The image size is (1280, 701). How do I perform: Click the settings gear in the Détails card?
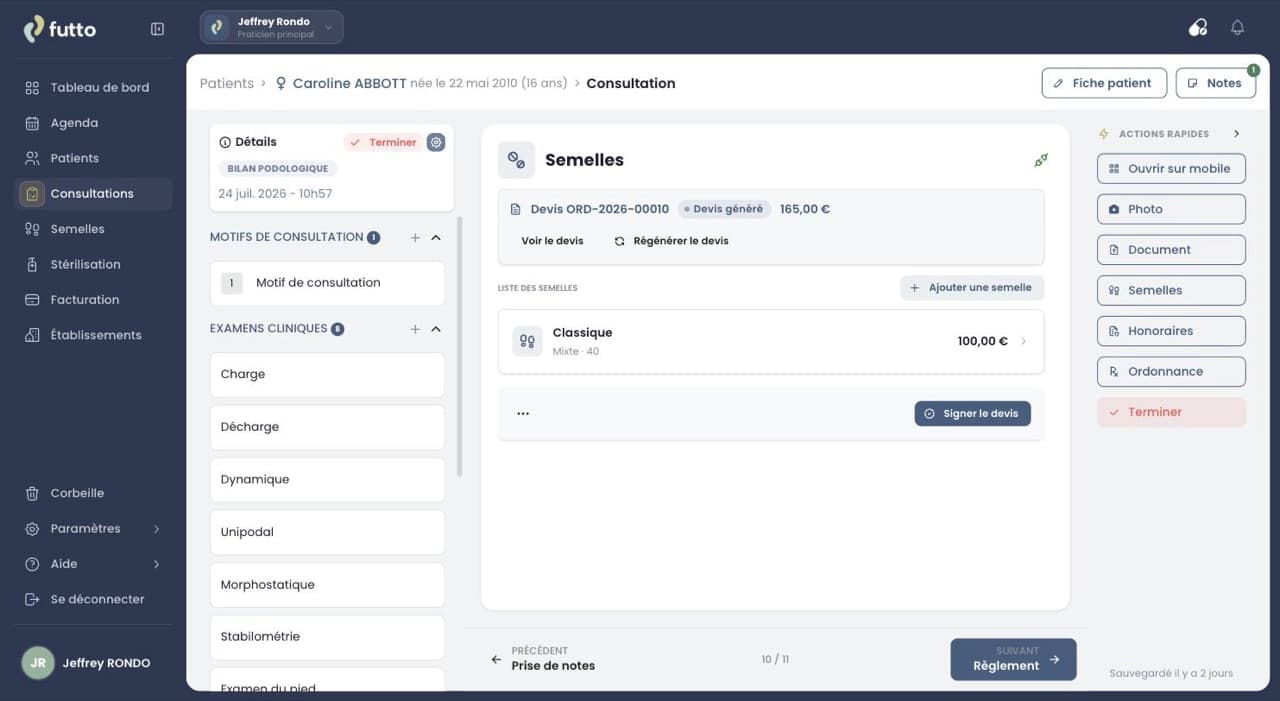pyautogui.click(x=436, y=142)
